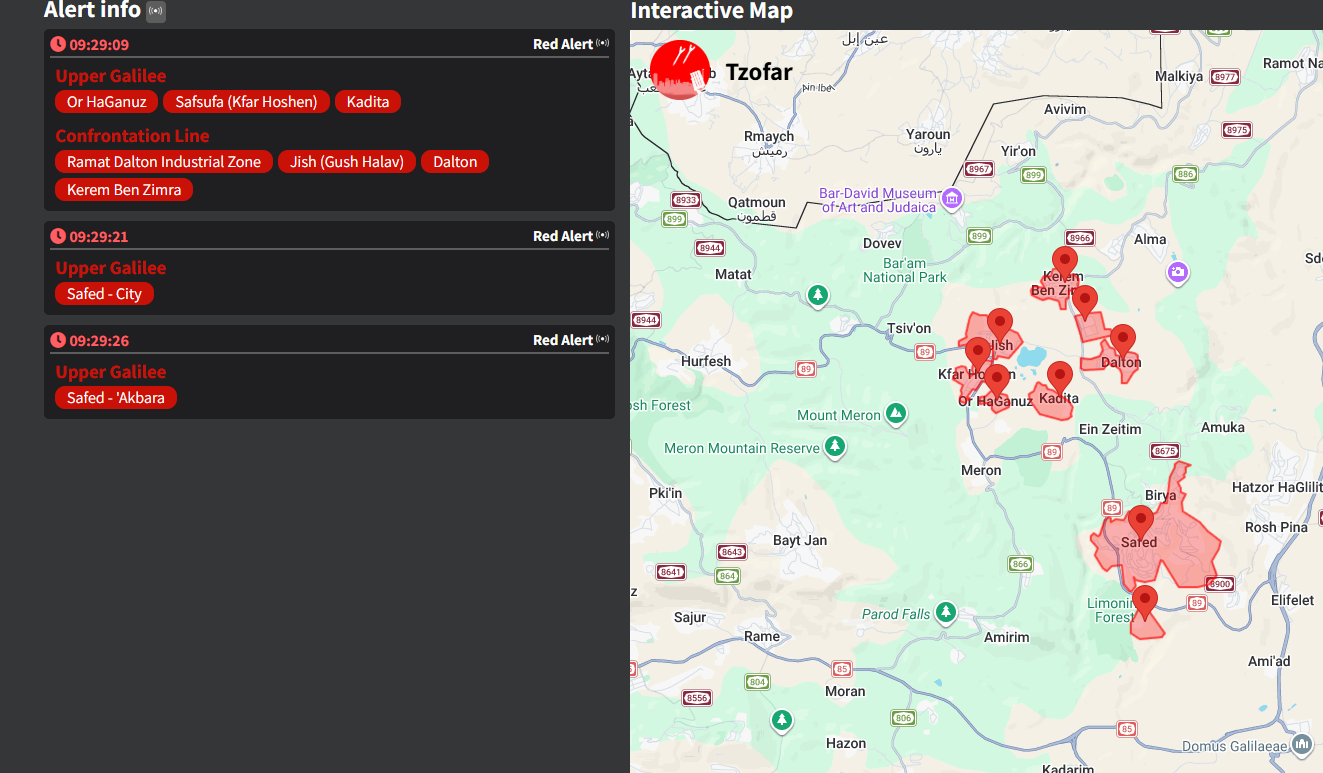Click the route 804 road shield
The width and height of the screenshot is (1323, 773).
[757, 682]
